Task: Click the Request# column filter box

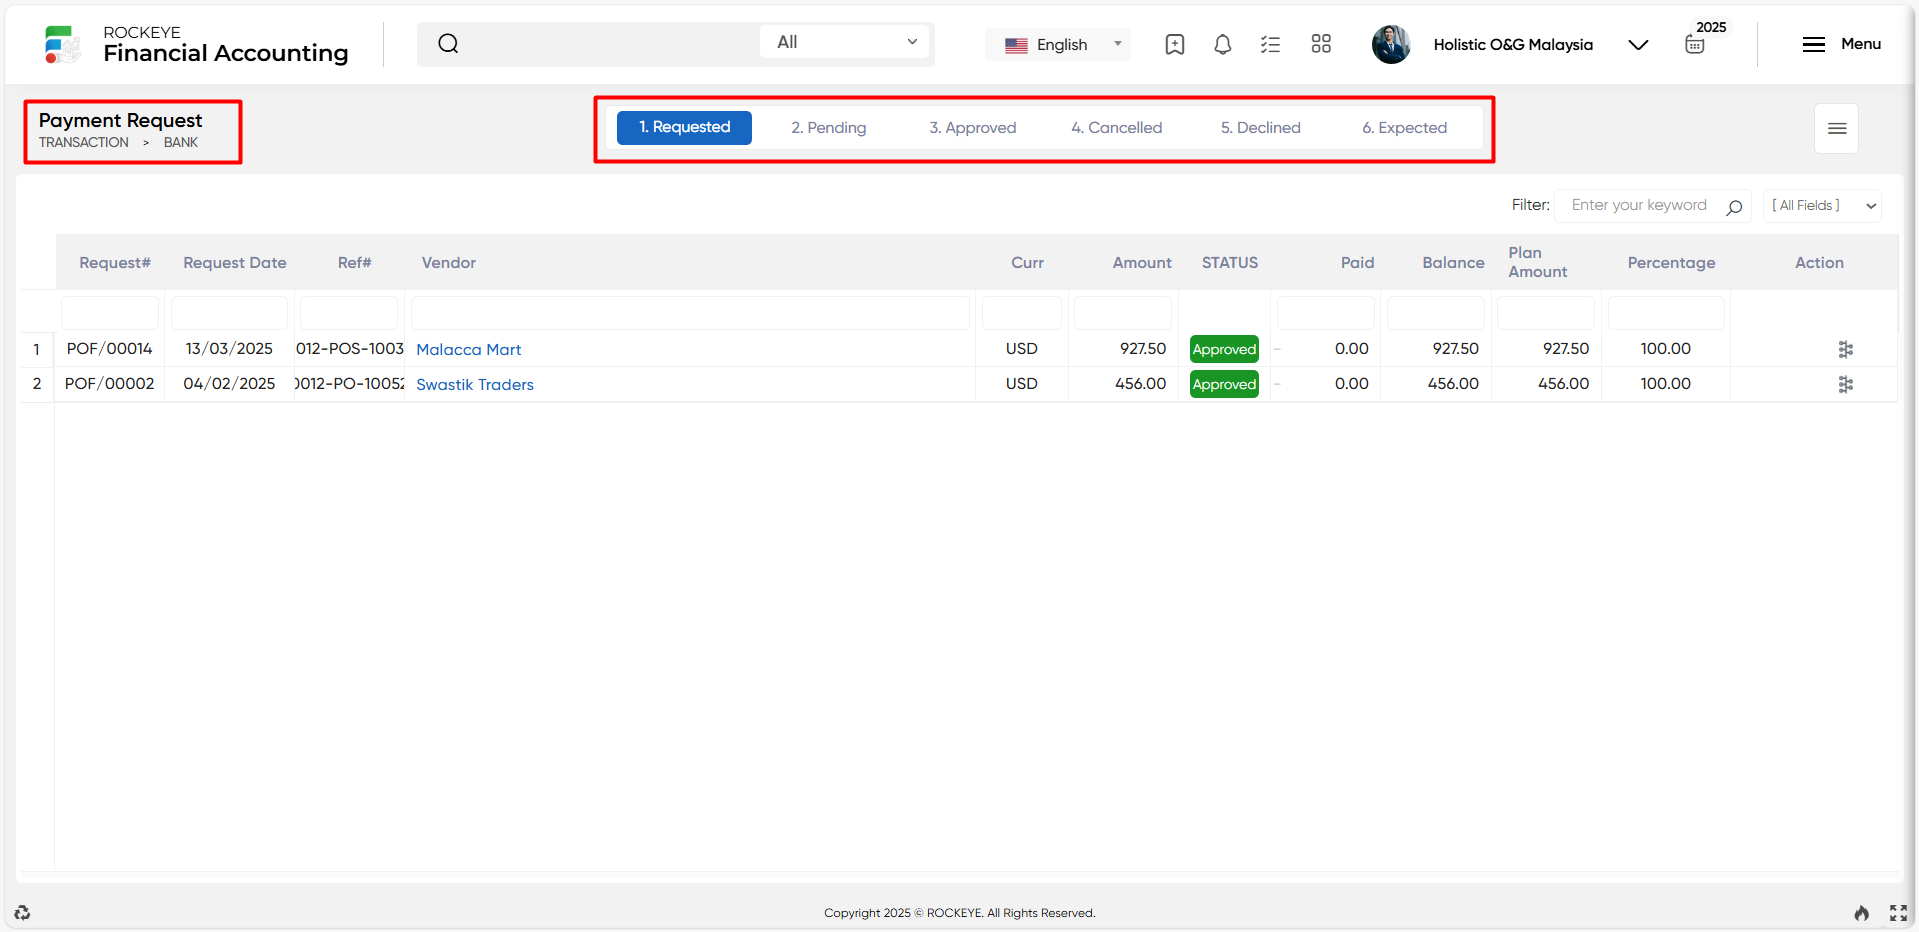Action: point(110,313)
